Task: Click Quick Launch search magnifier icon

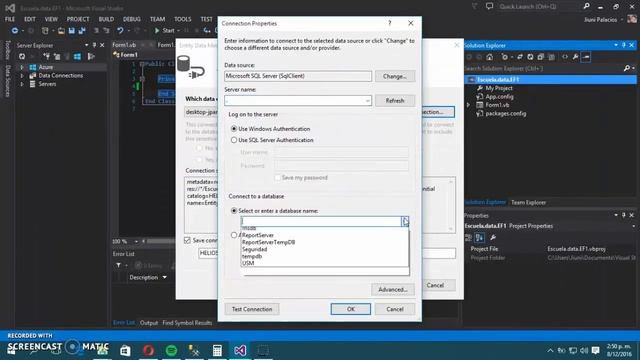Action: point(586,6)
